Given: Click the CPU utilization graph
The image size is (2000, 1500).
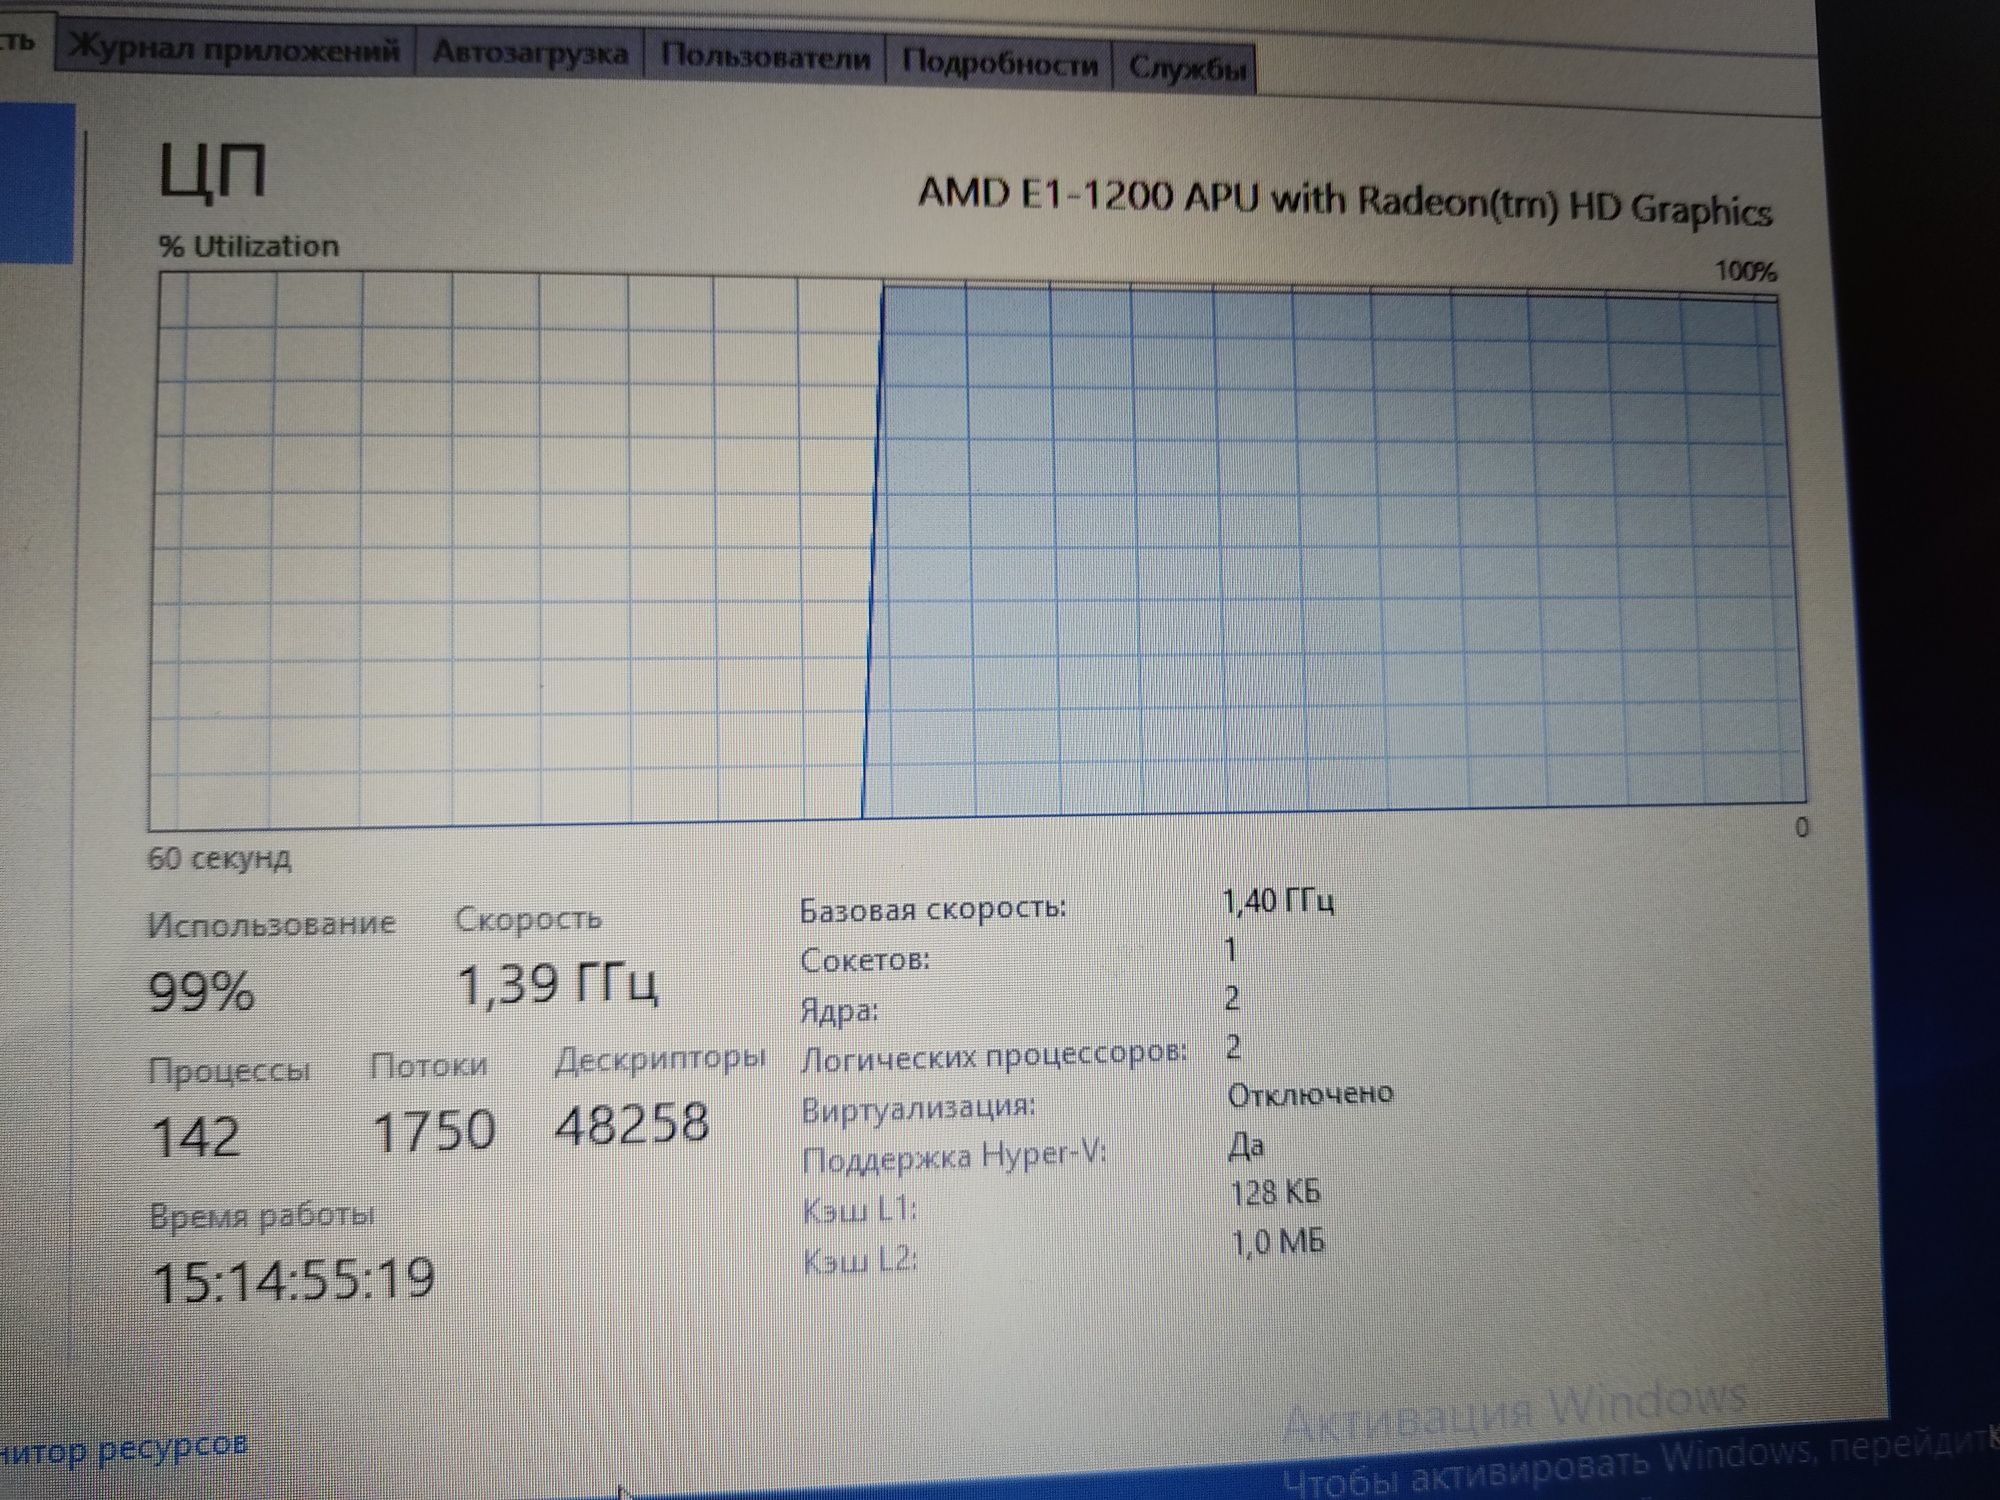Looking at the screenshot, I should pos(978,550).
